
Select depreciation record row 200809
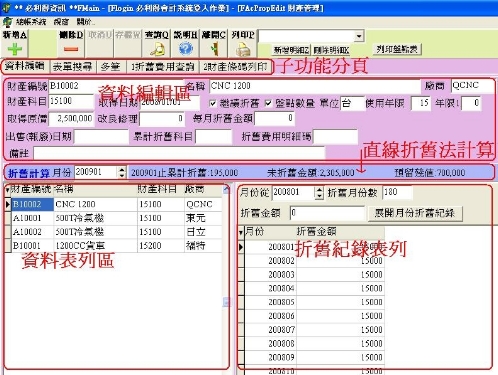pyautogui.click(x=311, y=357)
